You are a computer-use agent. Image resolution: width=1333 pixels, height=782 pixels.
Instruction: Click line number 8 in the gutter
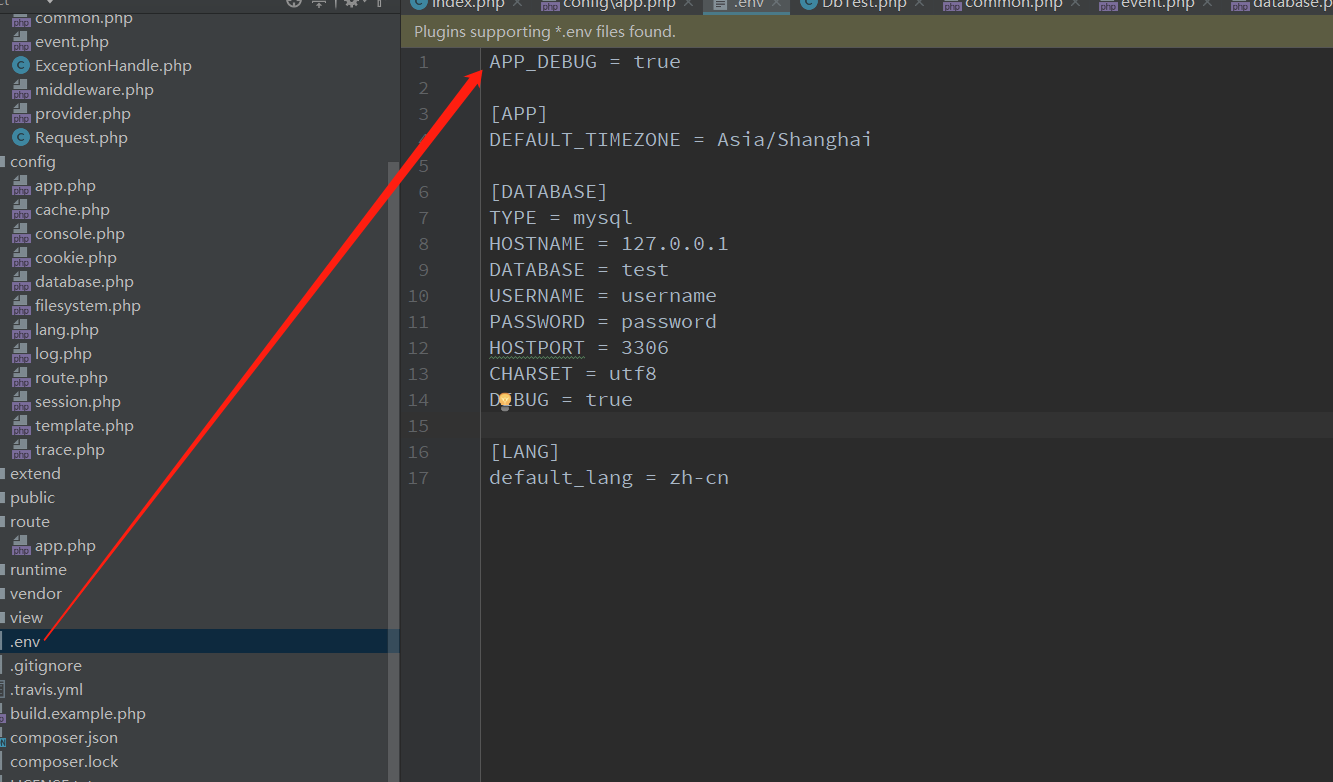tap(422, 243)
